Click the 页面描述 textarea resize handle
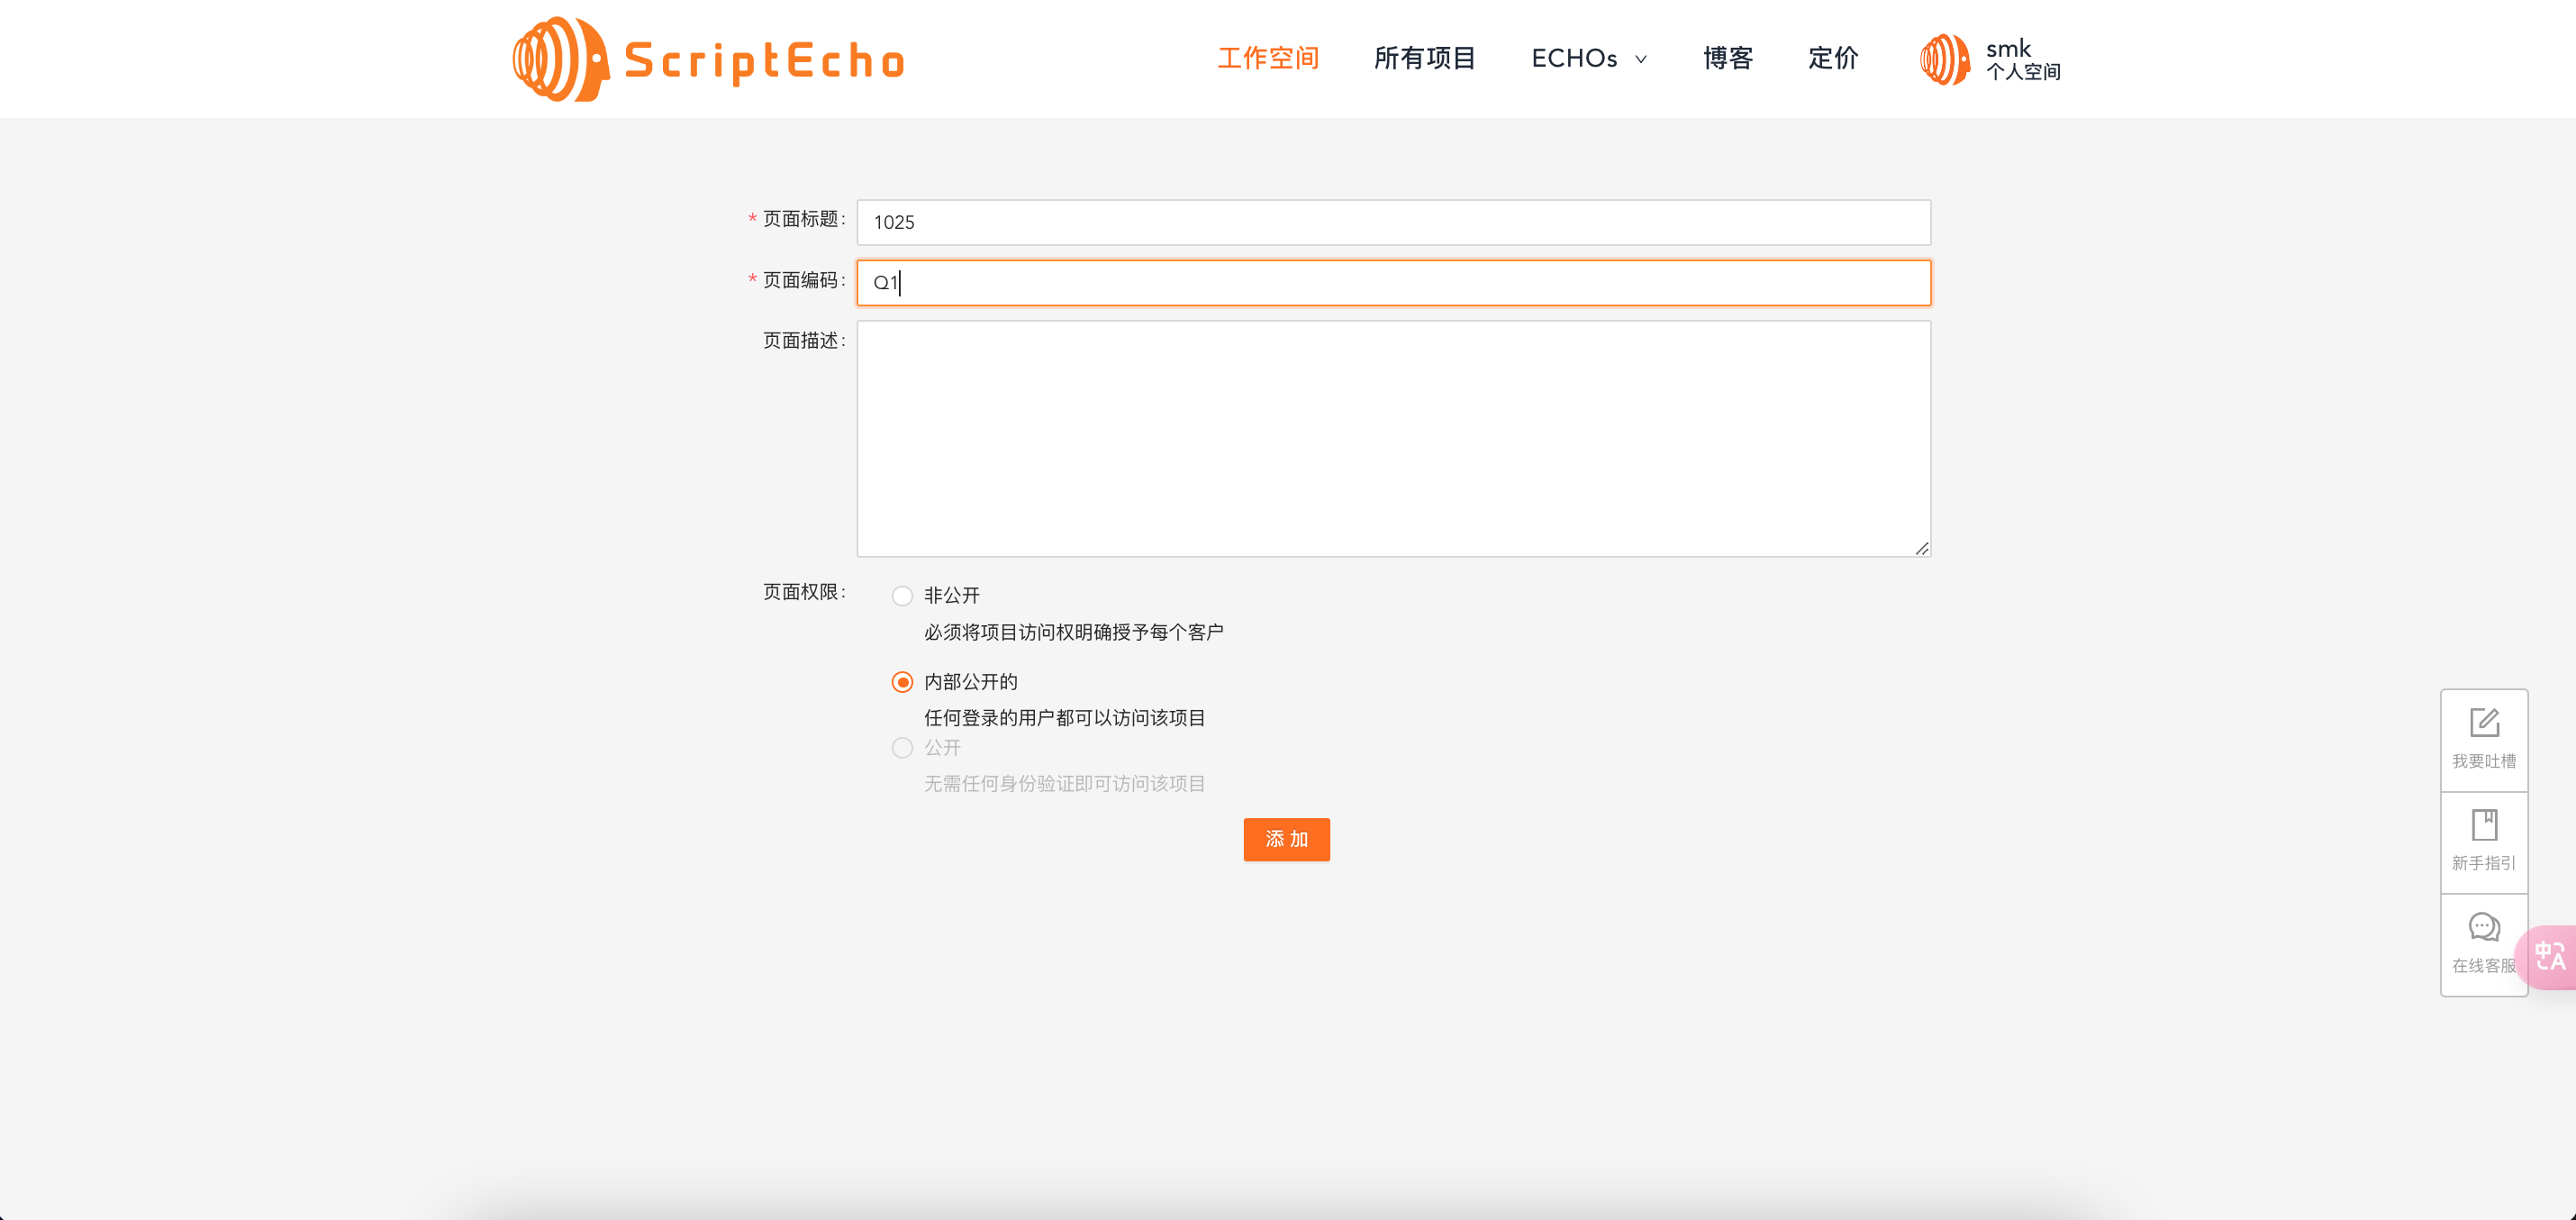 click(x=1921, y=548)
